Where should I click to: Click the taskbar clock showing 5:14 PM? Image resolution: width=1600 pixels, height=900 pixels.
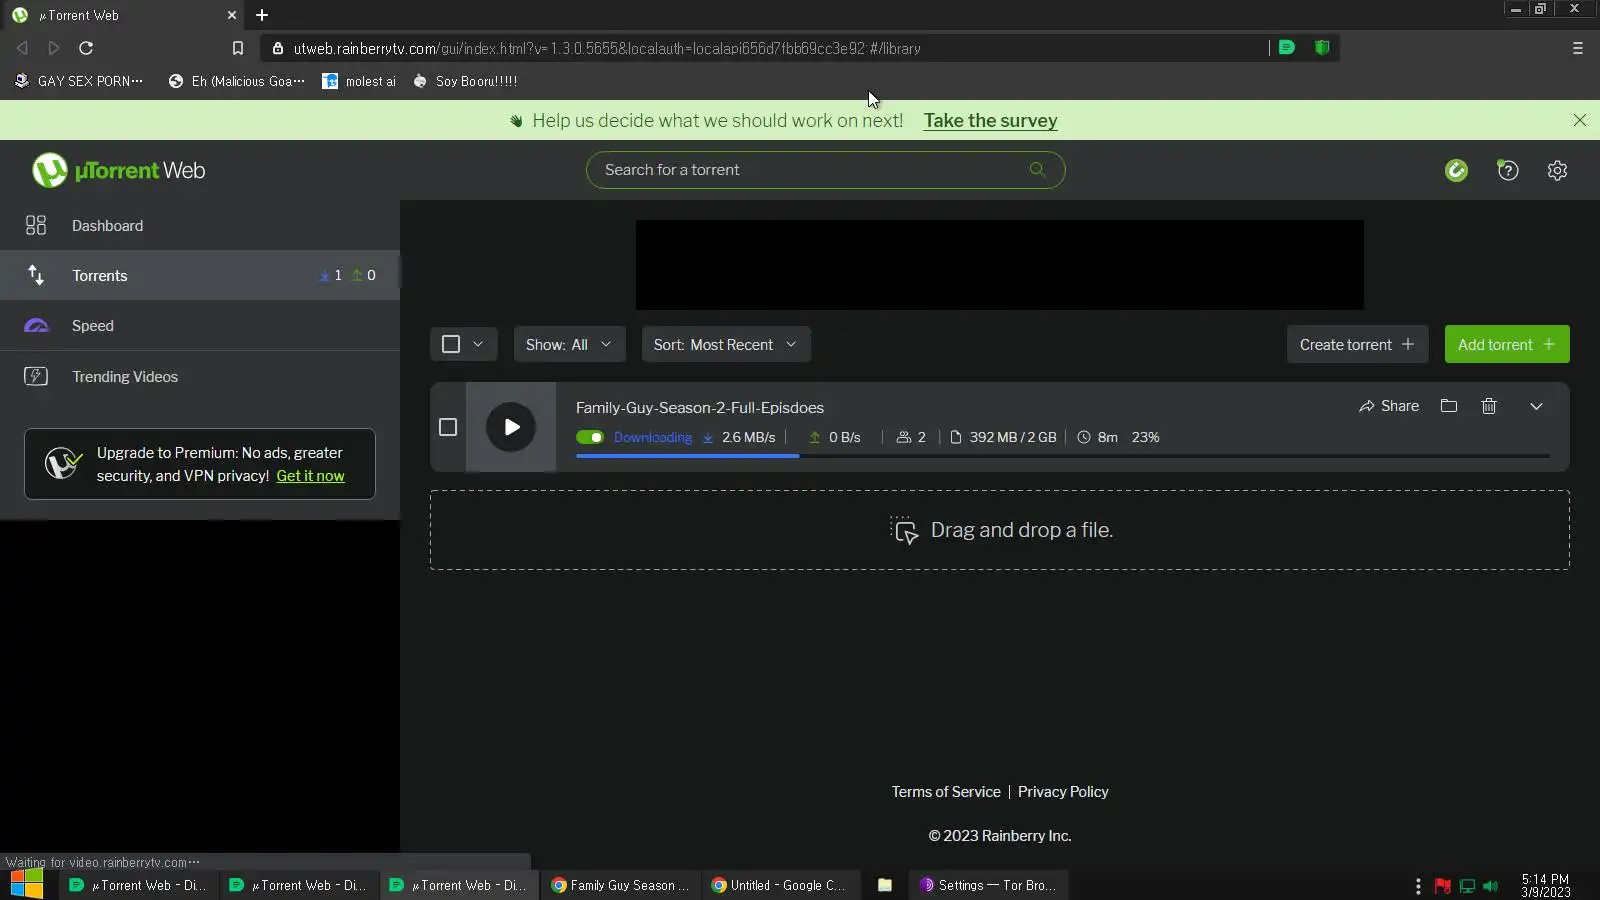pos(1545,885)
